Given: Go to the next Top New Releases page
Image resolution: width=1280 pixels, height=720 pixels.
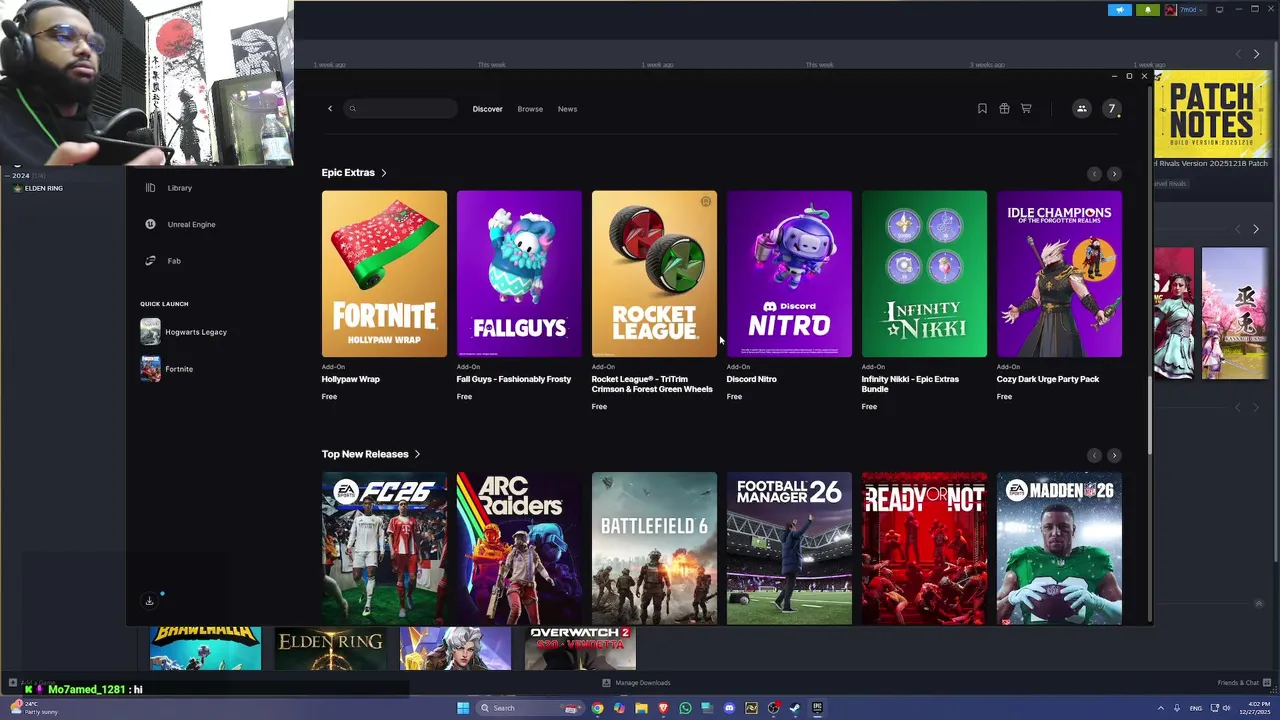Looking at the screenshot, I should pos(1114,455).
